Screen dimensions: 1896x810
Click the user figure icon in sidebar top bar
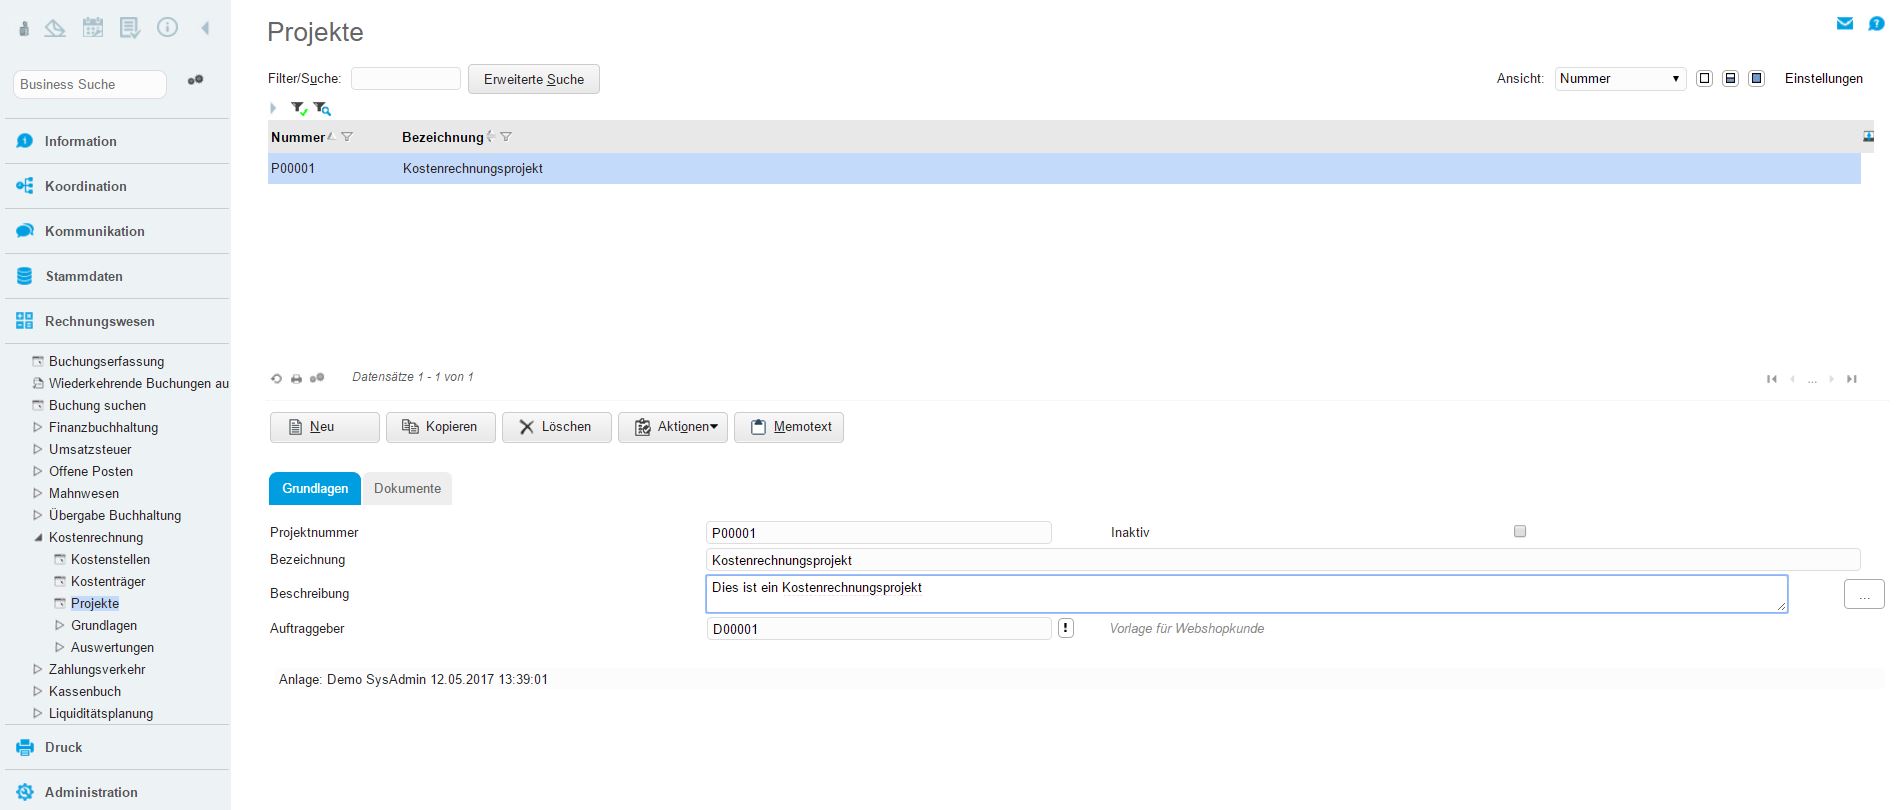(x=24, y=28)
